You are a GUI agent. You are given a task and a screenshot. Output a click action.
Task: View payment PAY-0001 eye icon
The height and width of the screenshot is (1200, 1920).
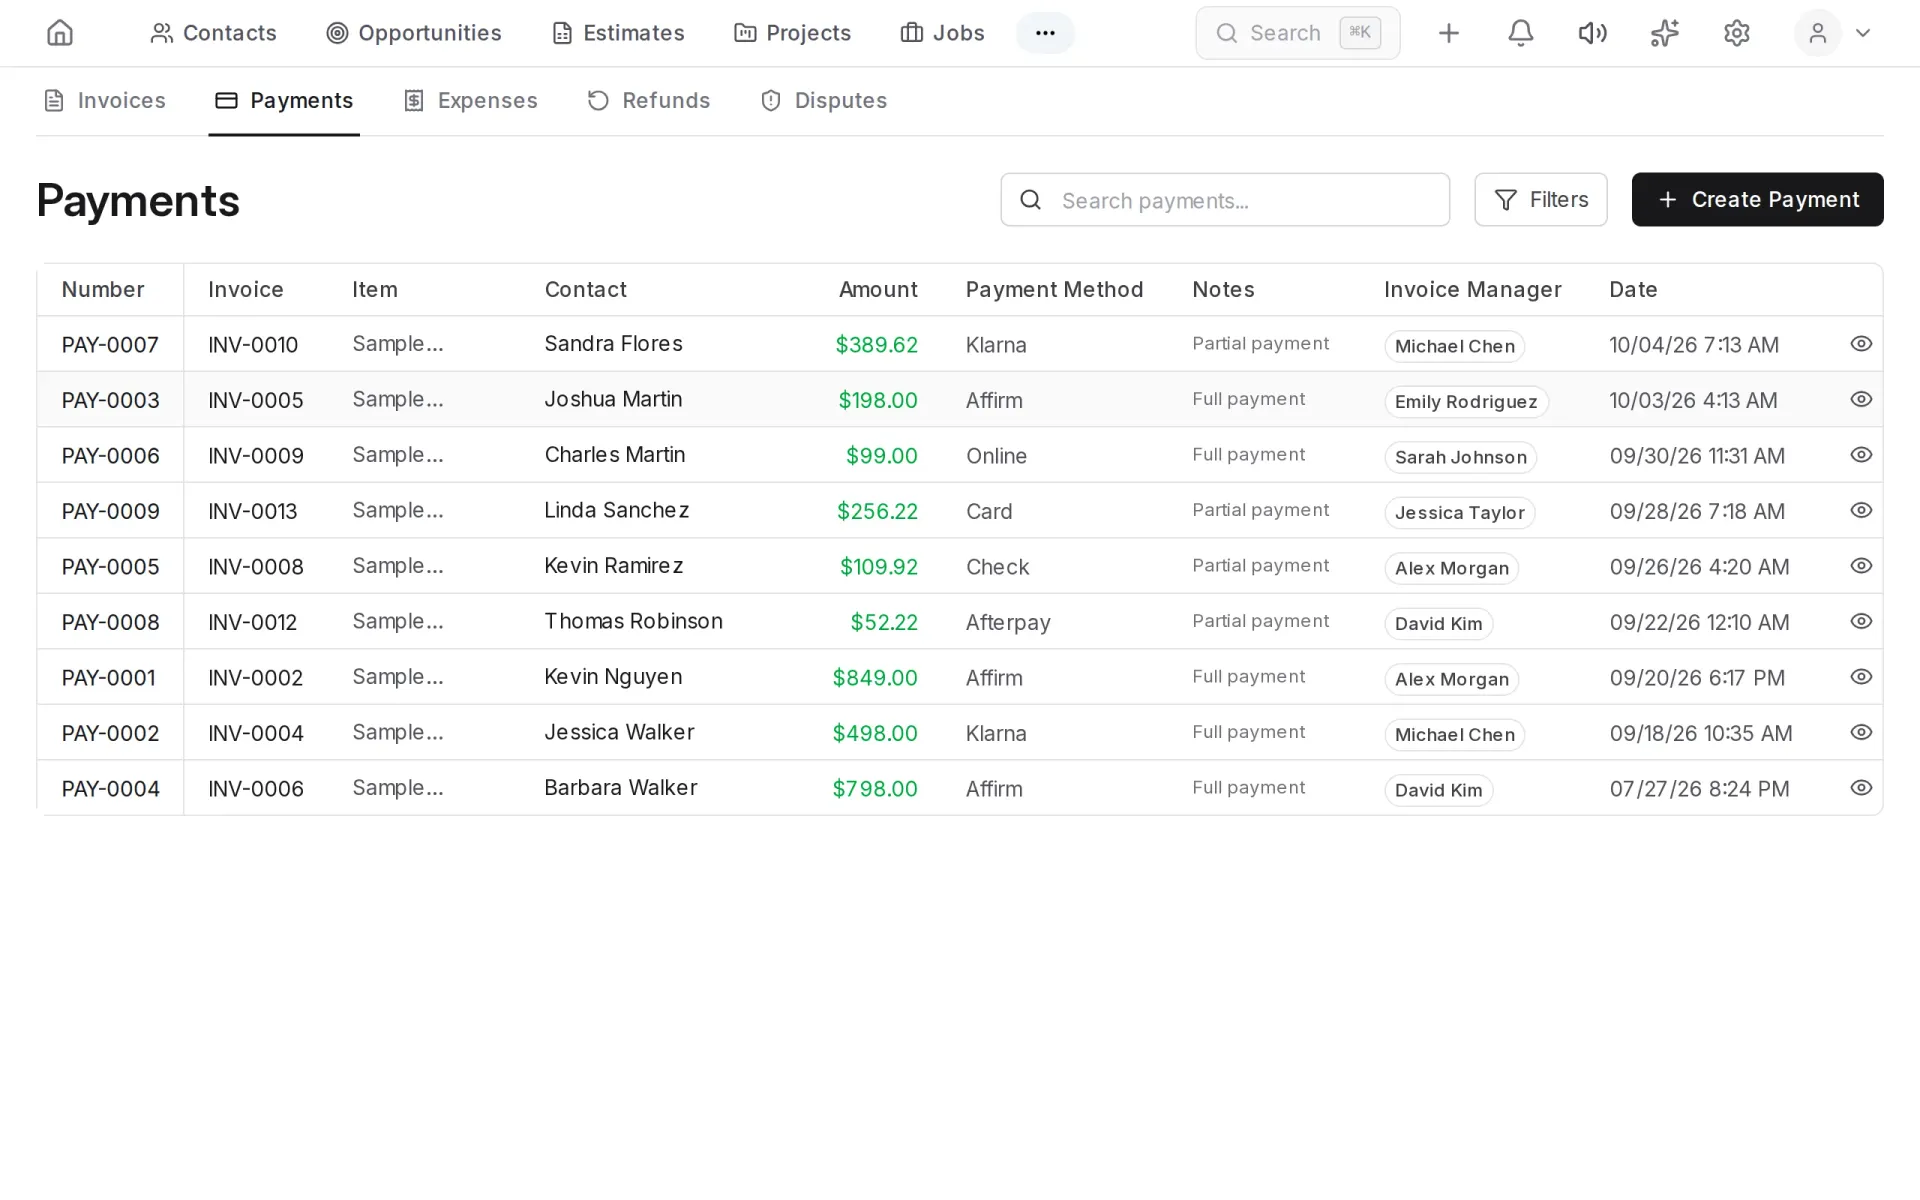[1860, 677]
